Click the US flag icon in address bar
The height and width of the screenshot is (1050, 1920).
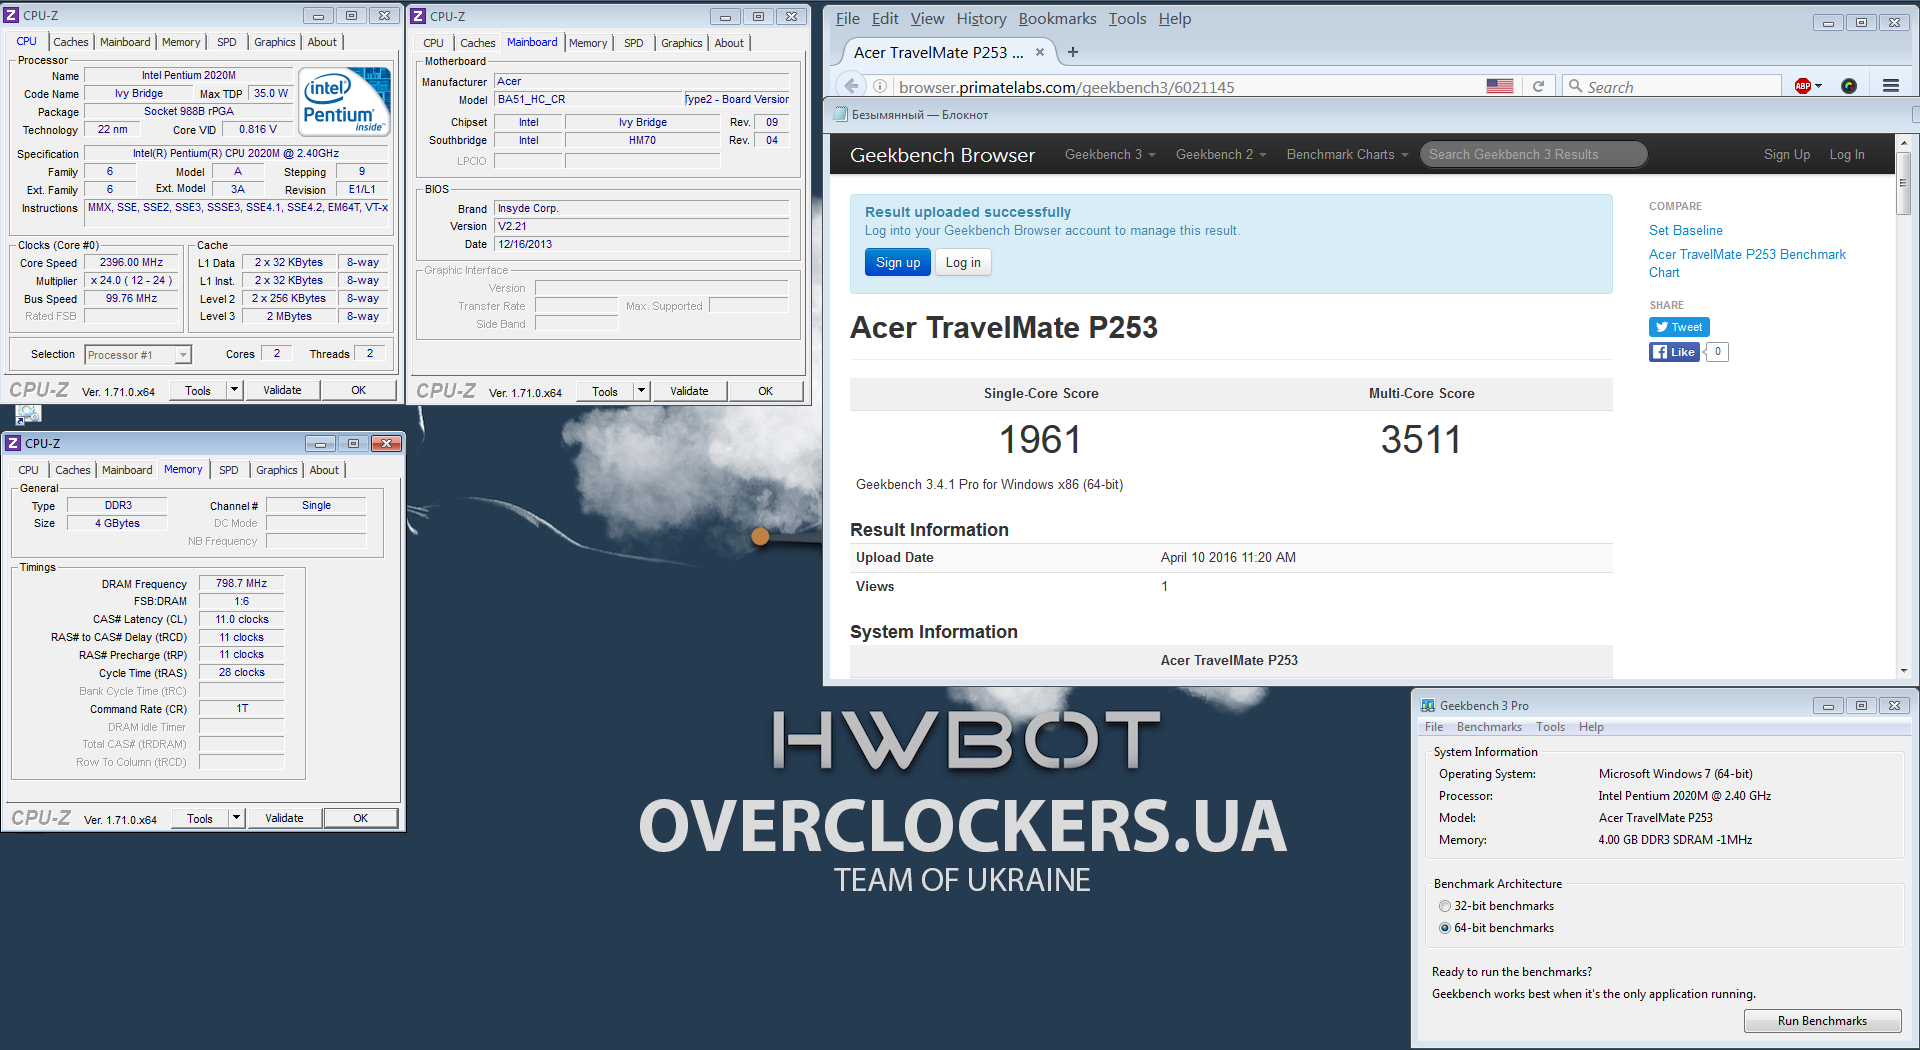[1500, 86]
